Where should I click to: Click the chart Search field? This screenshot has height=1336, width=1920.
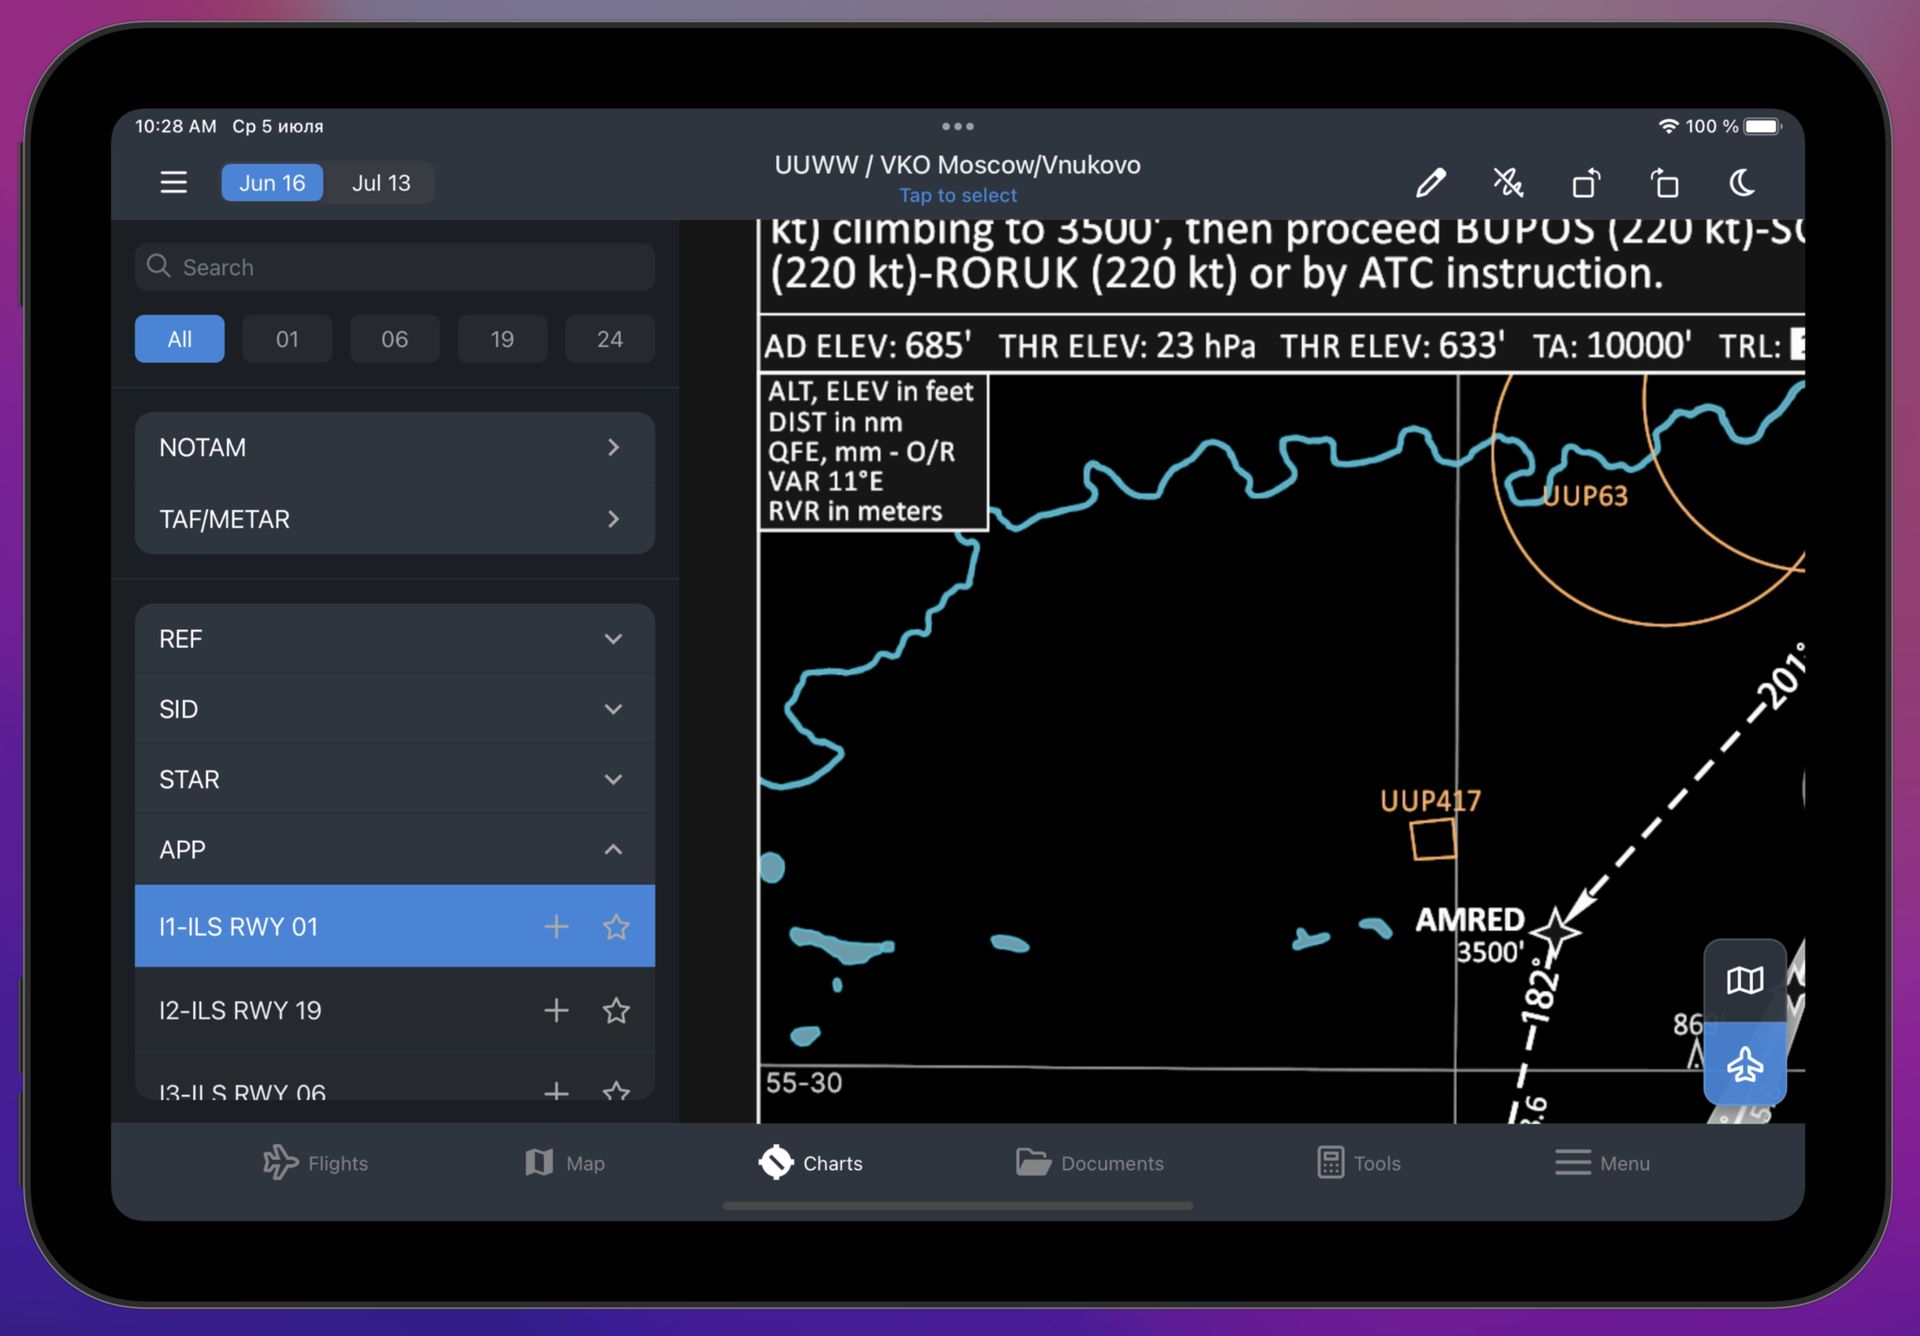click(395, 267)
